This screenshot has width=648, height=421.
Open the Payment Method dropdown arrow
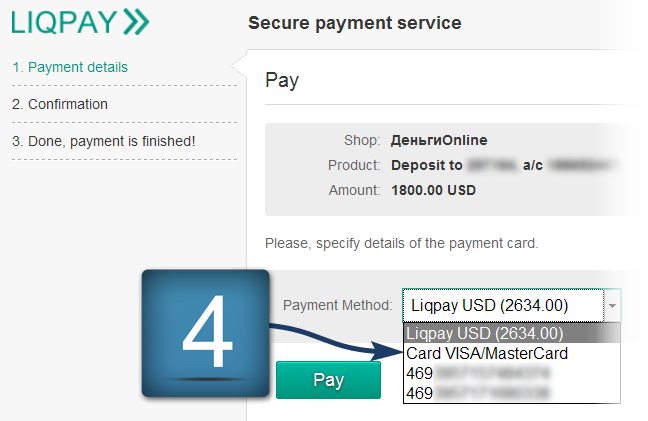click(x=612, y=305)
